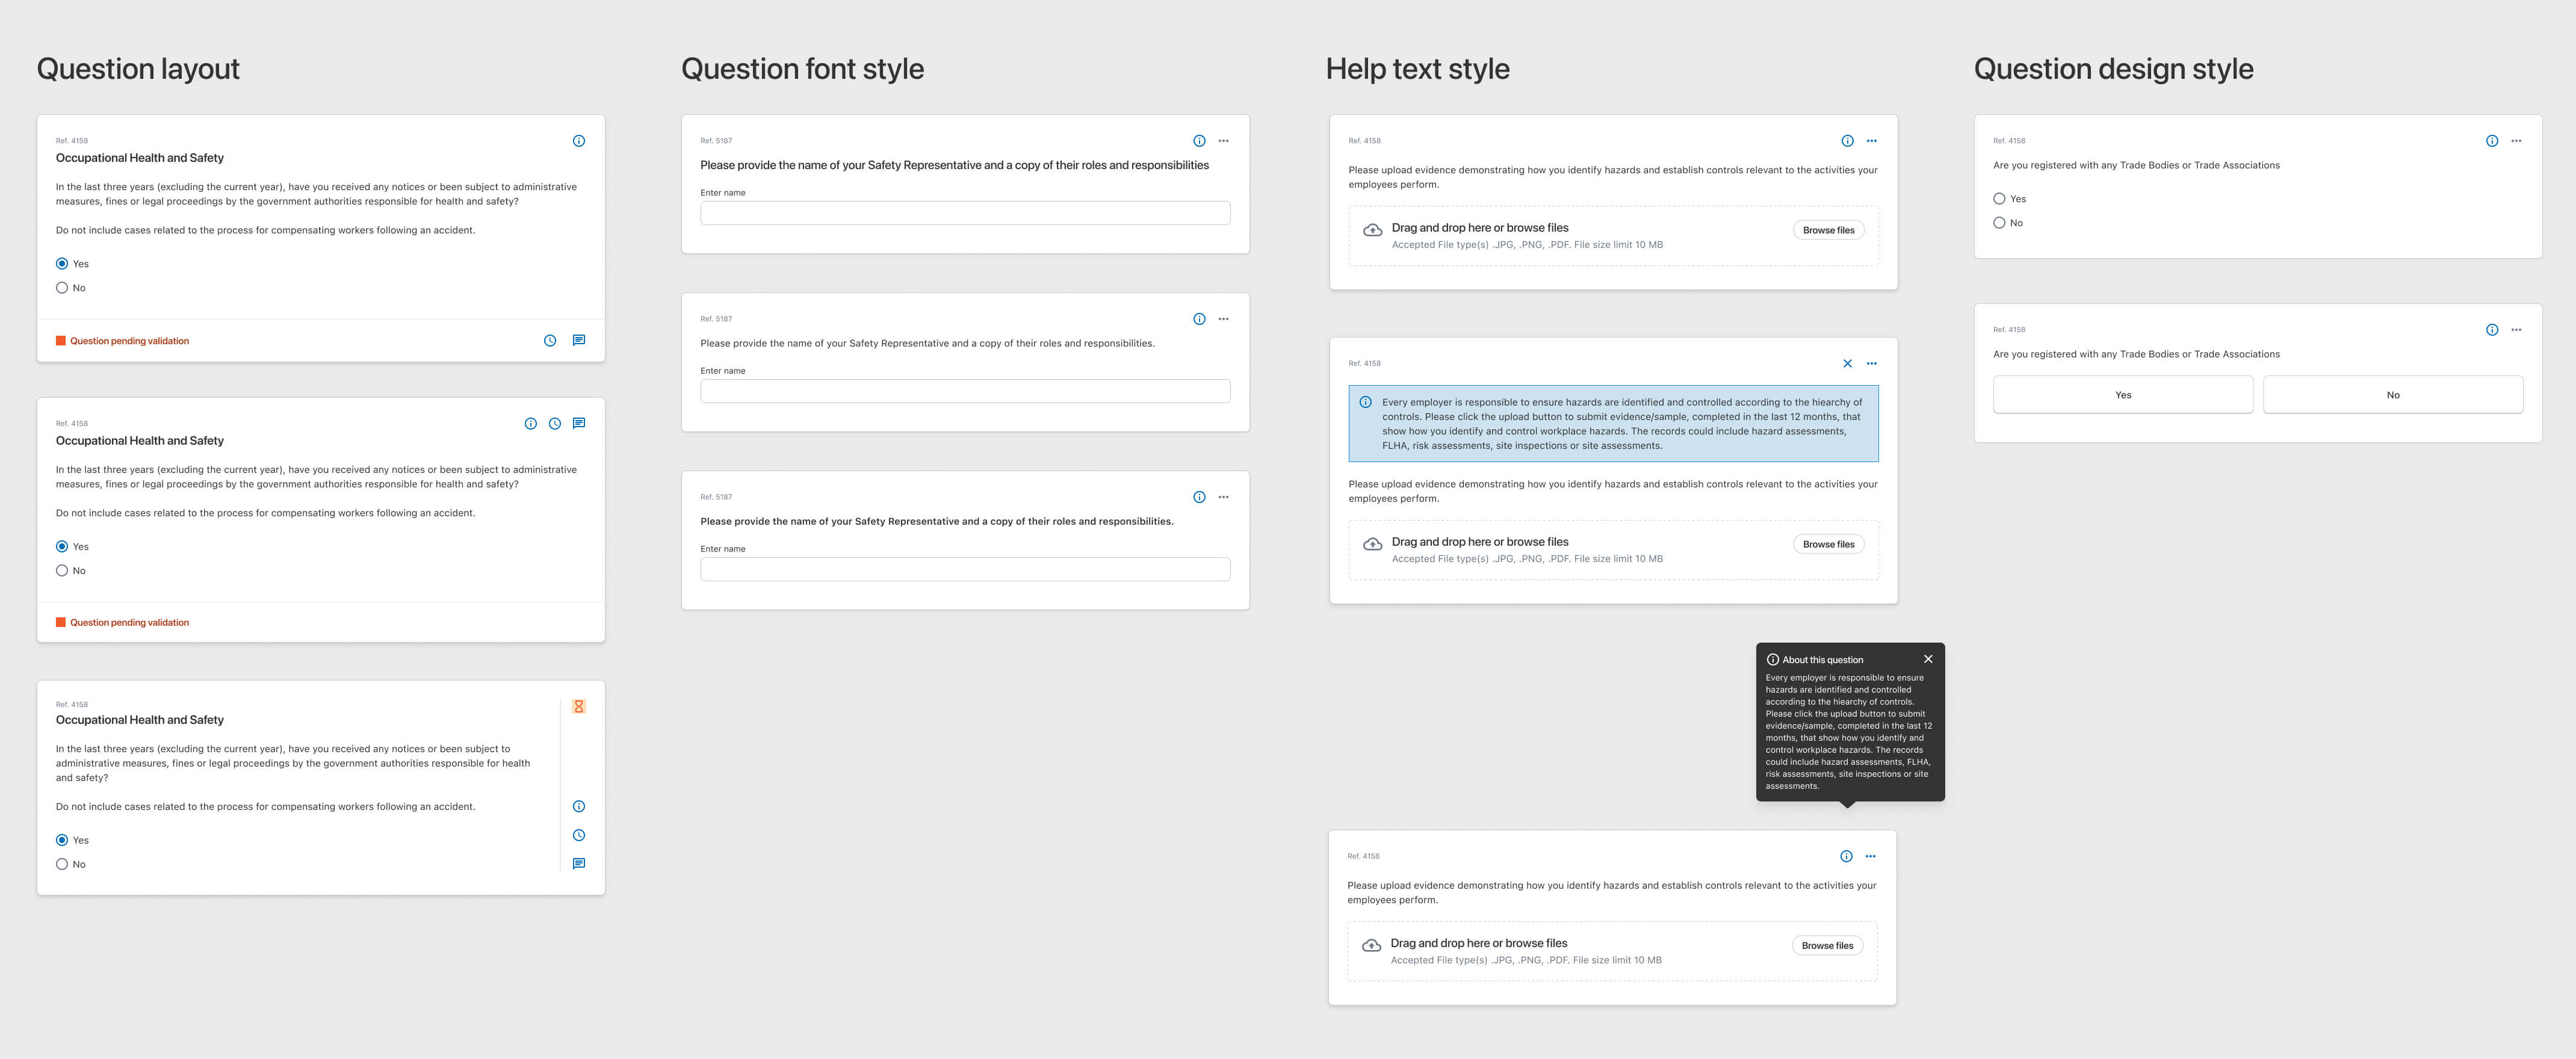Close the About this question tooltip
Viewport: 2576px width, 1059px height.
pyautogui.click(x=1928, y=659)
